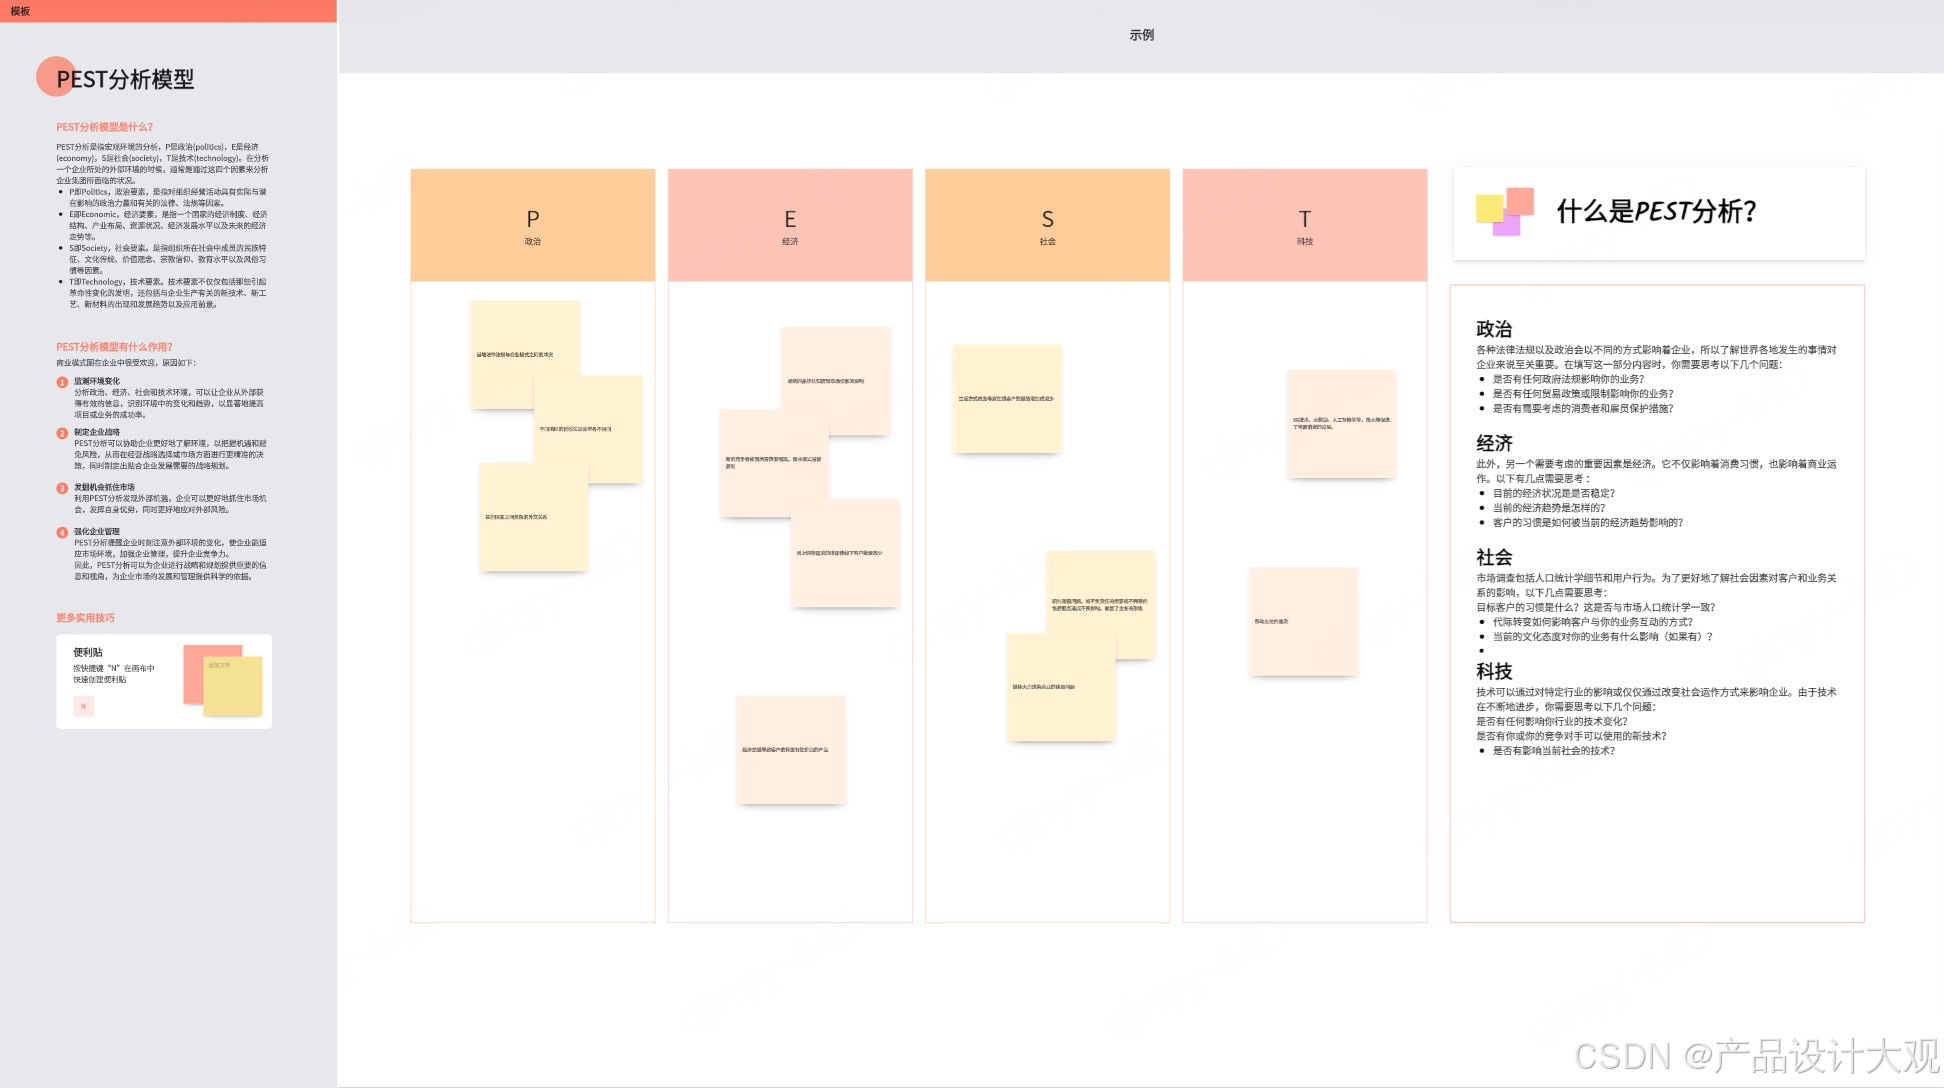The image size is (1944, 1088).
Task: Click the PEST分析模型是什么? heading
Action: (x=104, y=127)
